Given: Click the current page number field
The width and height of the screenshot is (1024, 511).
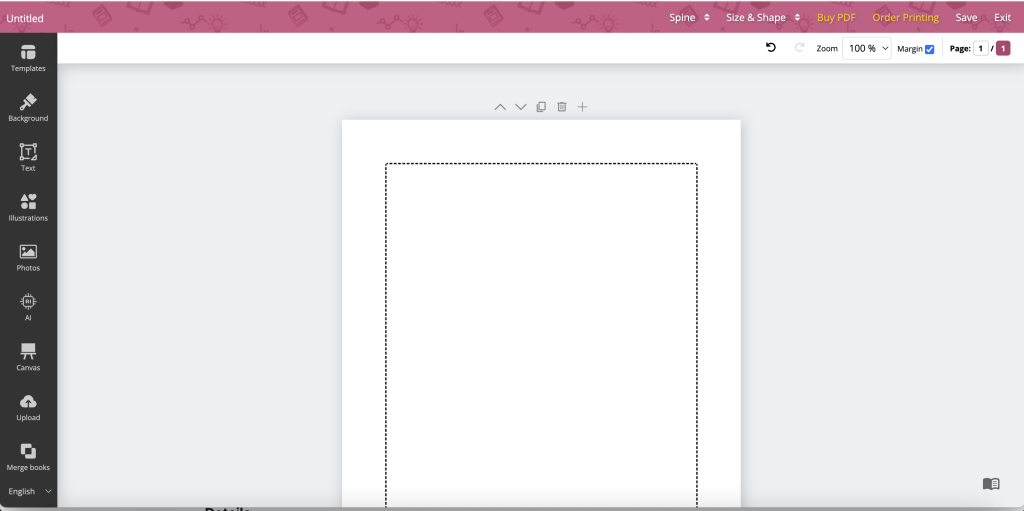Looking at the screenshot, I should [980, 48].
